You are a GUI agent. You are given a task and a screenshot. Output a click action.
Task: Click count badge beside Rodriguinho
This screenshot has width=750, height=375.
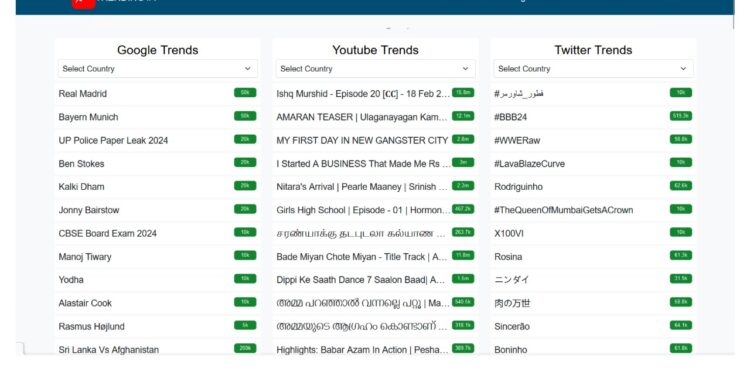point(681,186)
